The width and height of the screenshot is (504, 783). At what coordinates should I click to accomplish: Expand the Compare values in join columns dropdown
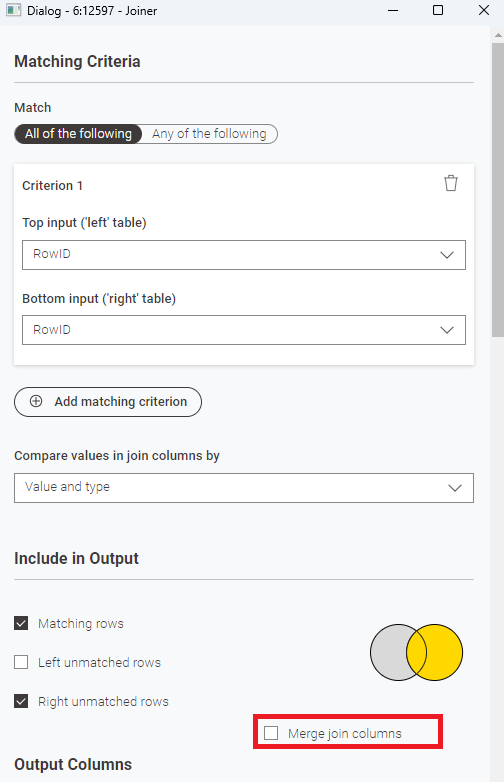pyautogui.click(x=244, y=488)
